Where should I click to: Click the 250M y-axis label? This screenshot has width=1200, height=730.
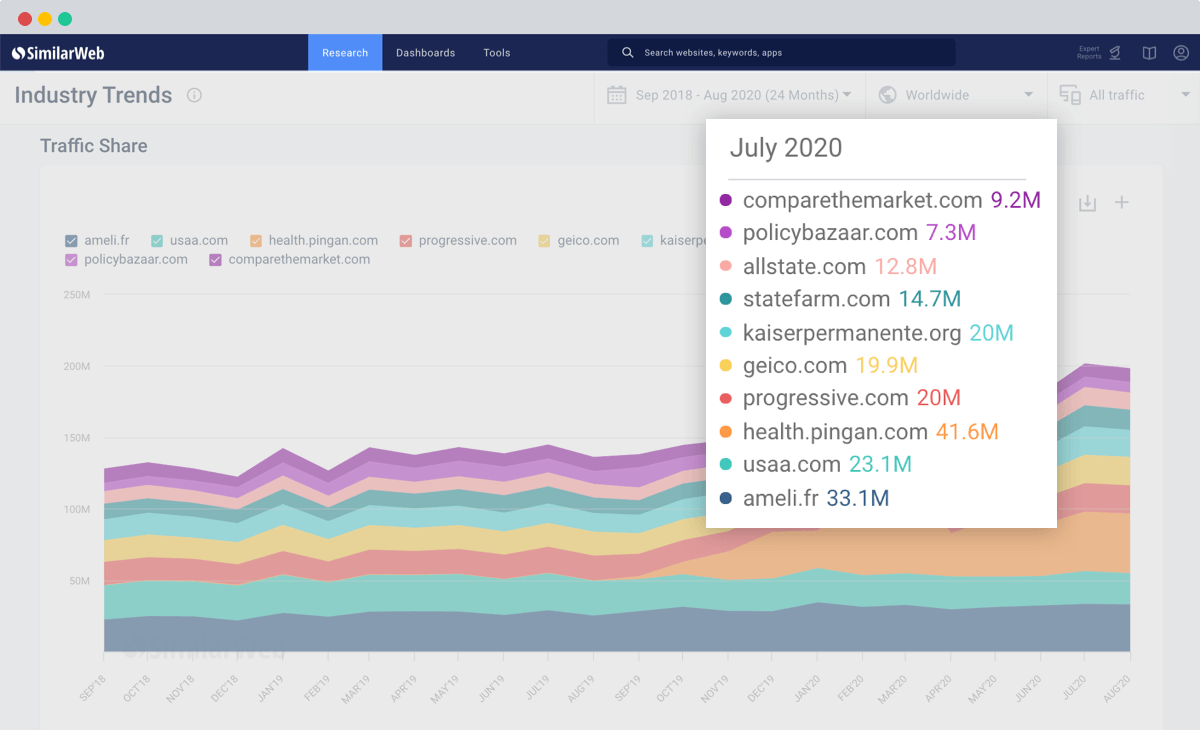(77, 294)
